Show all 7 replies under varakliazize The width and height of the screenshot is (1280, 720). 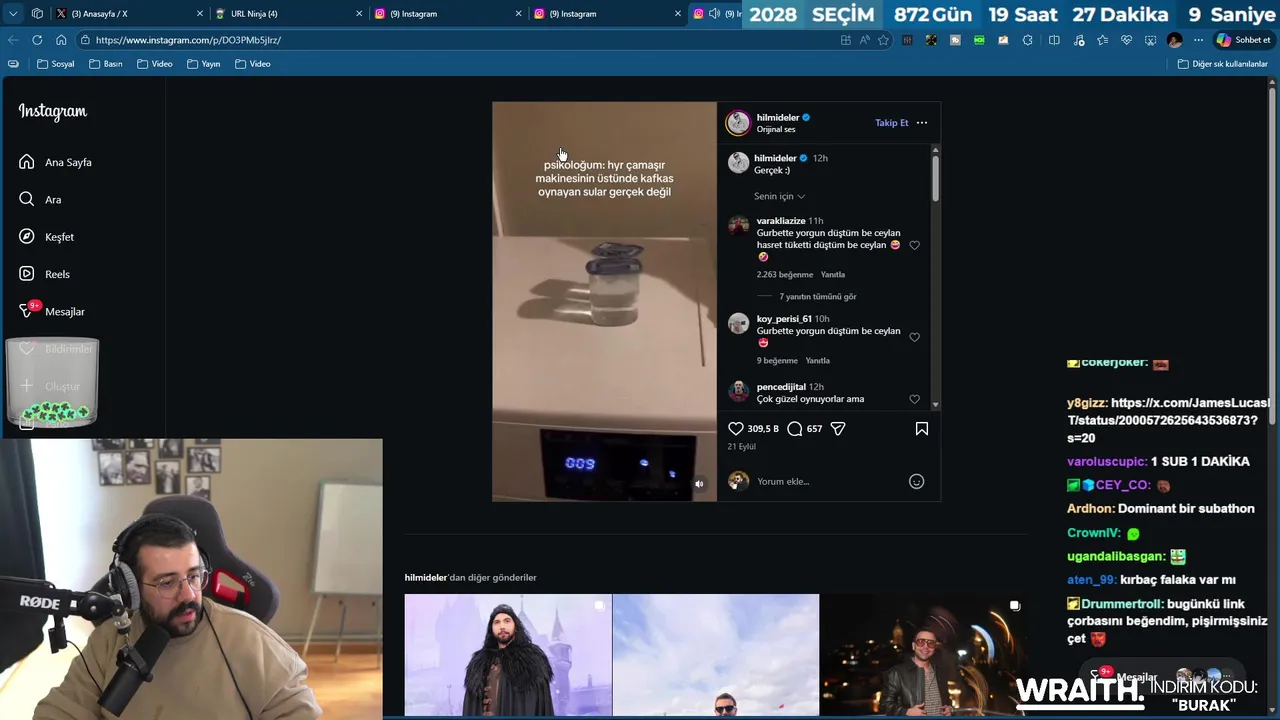tap(818, 297)
